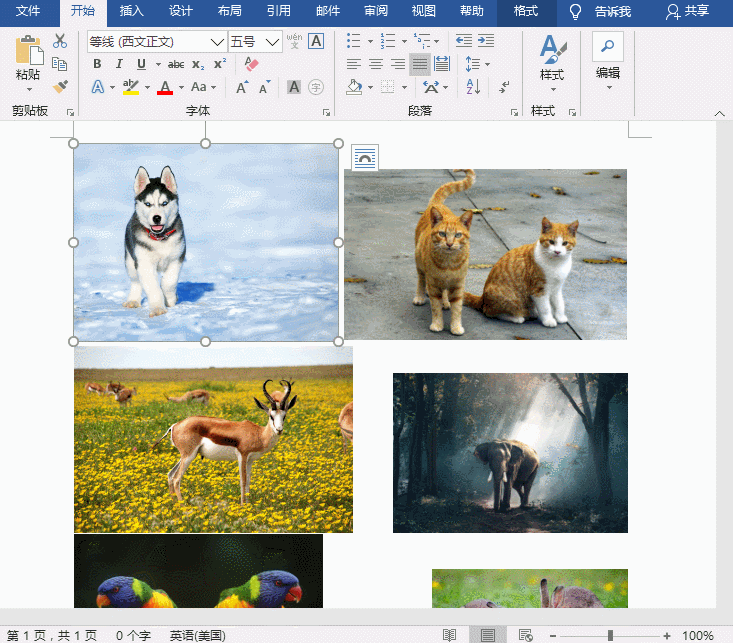
Task: Click 100% zoom level
Action: coord(697,636)
